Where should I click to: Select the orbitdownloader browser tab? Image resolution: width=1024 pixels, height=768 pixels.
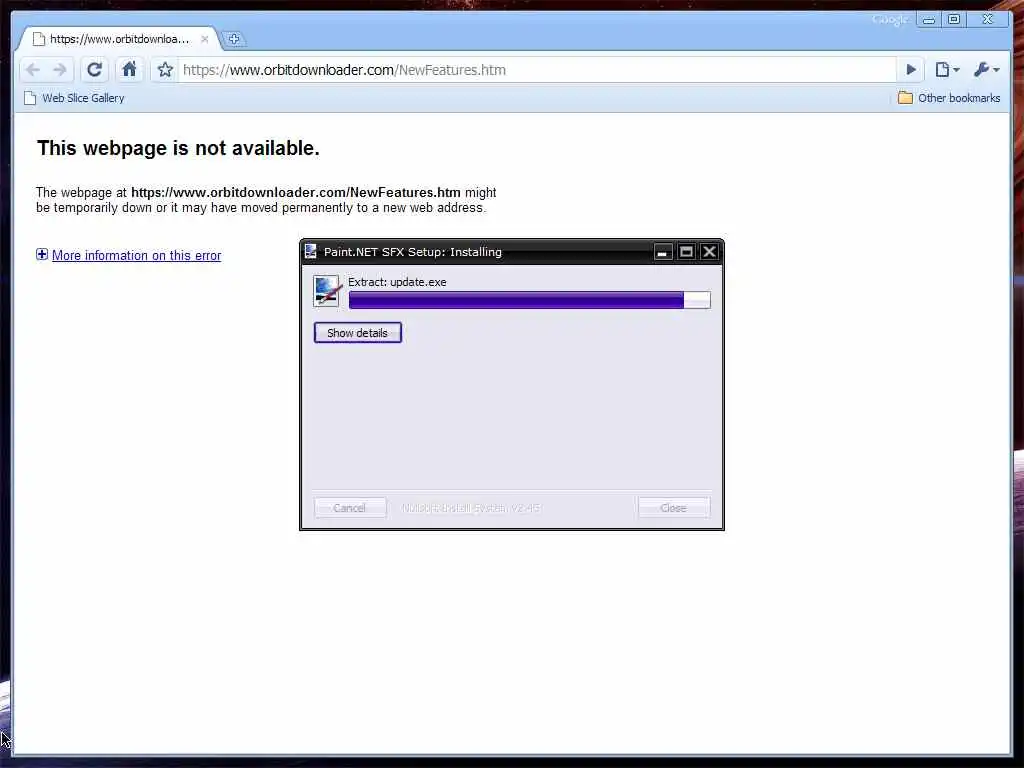pyautogui.click(x=118, y=39)
